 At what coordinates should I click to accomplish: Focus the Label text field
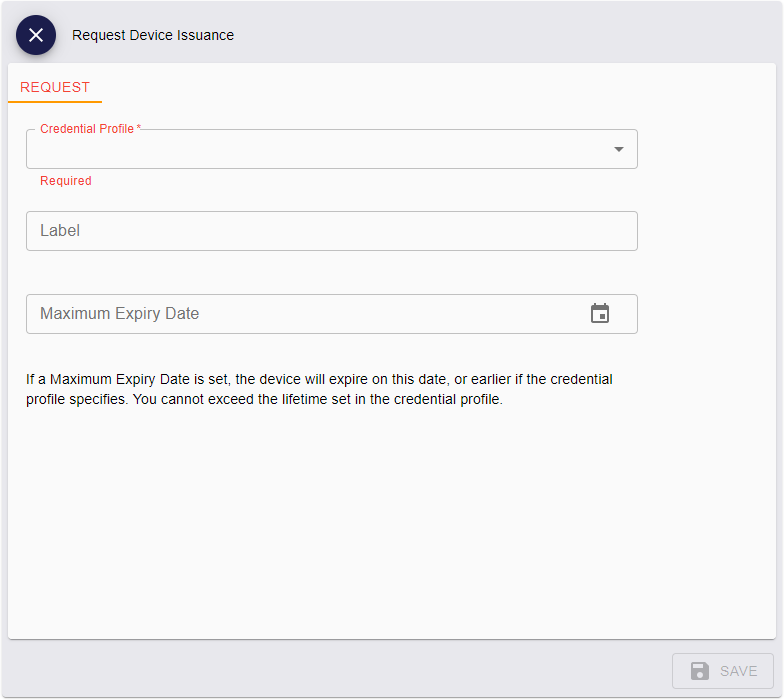click(331, 231)
